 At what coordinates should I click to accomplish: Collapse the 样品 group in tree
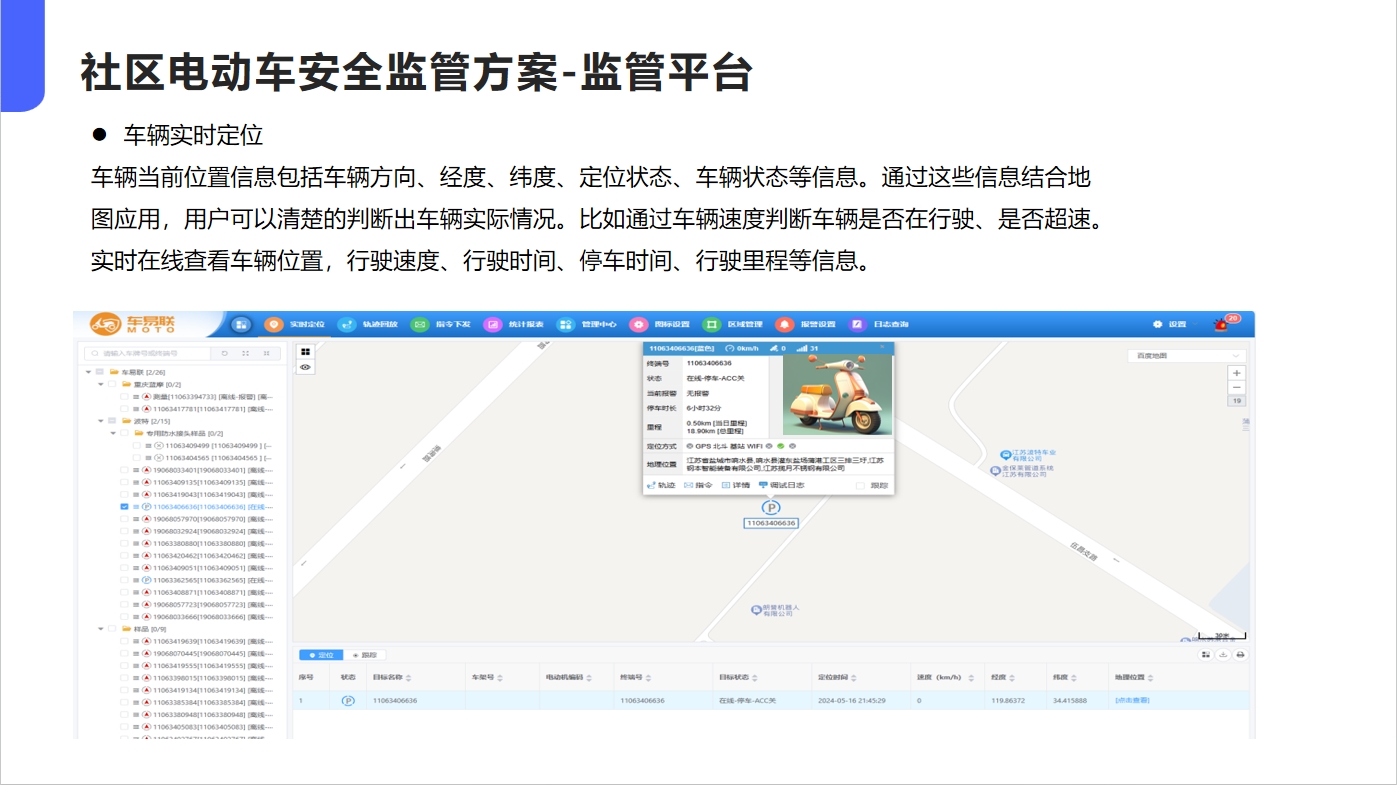coord(100,629)
